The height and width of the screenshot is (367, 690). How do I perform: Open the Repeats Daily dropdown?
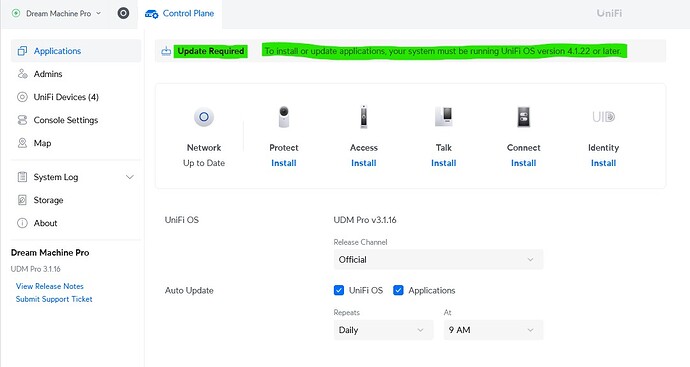383,330
